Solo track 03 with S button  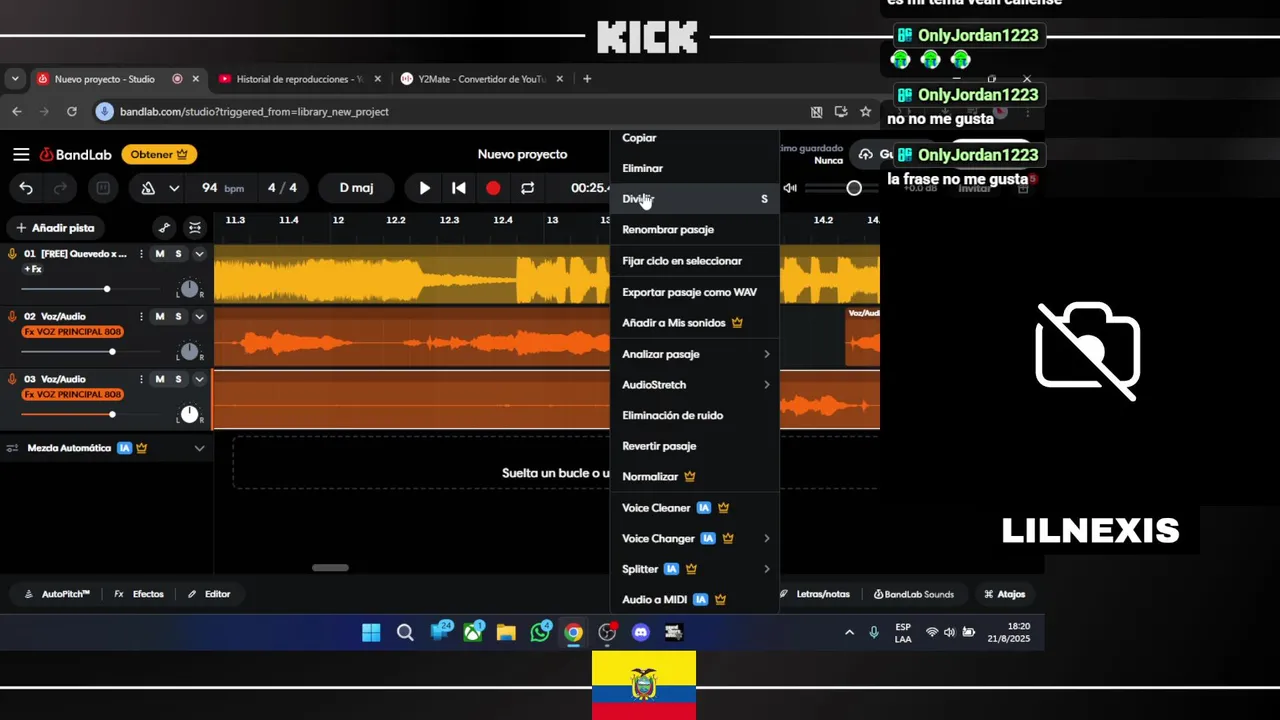point(178,379)
